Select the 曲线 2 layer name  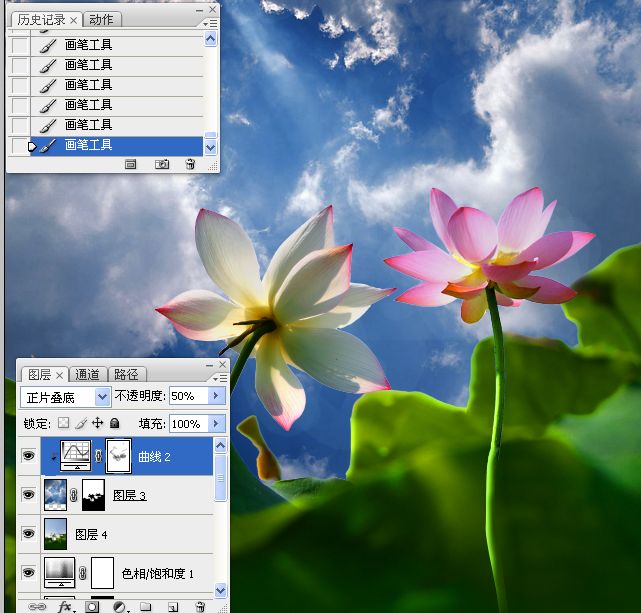point(154,456)
